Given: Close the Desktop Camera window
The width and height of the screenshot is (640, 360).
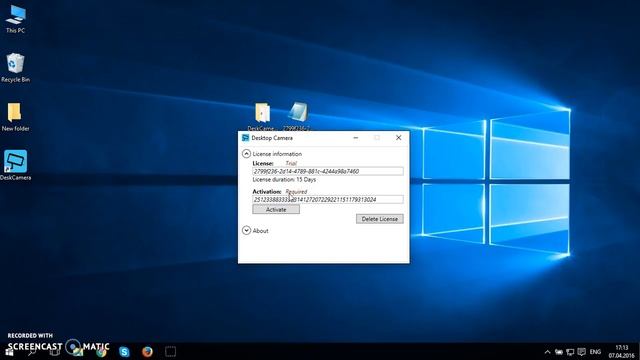Looking at the screenshot, I should click(x=398, y=138).
